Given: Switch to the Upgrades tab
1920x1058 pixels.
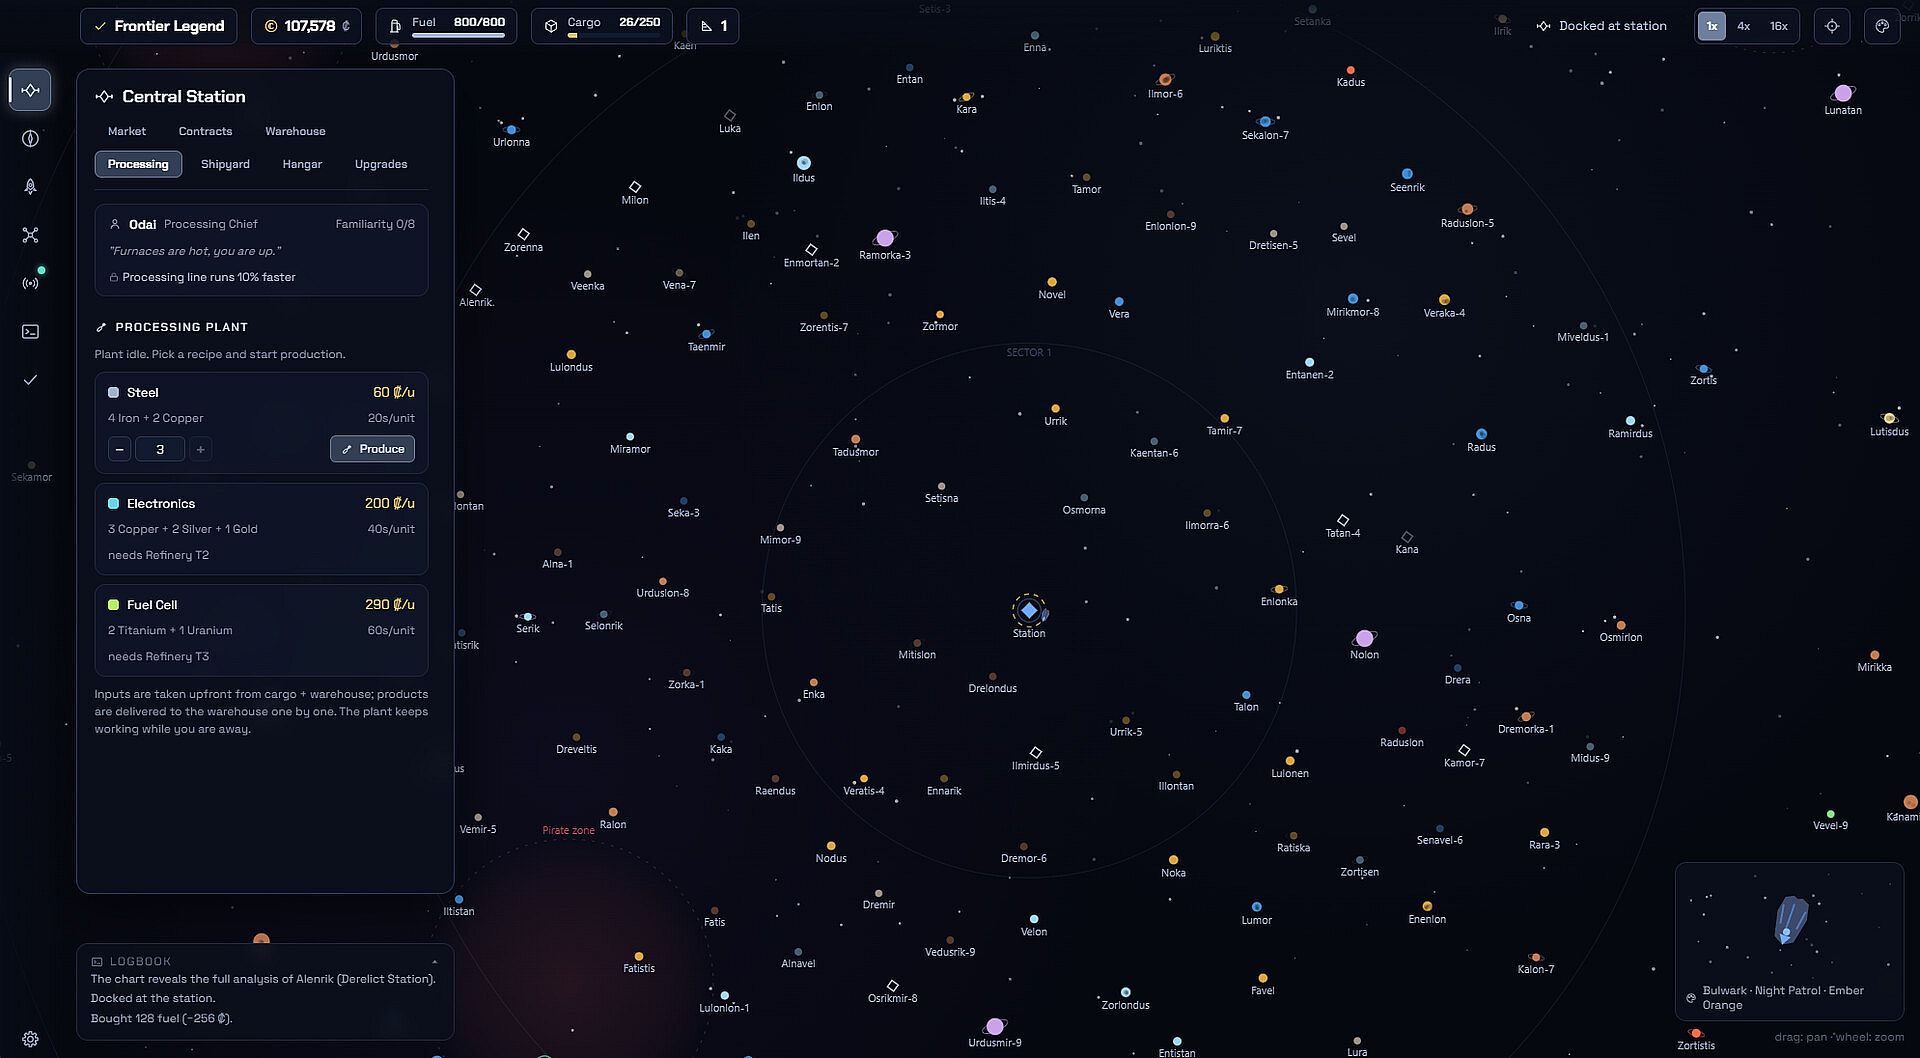Looking at the screenshot, I should (381, 164).
